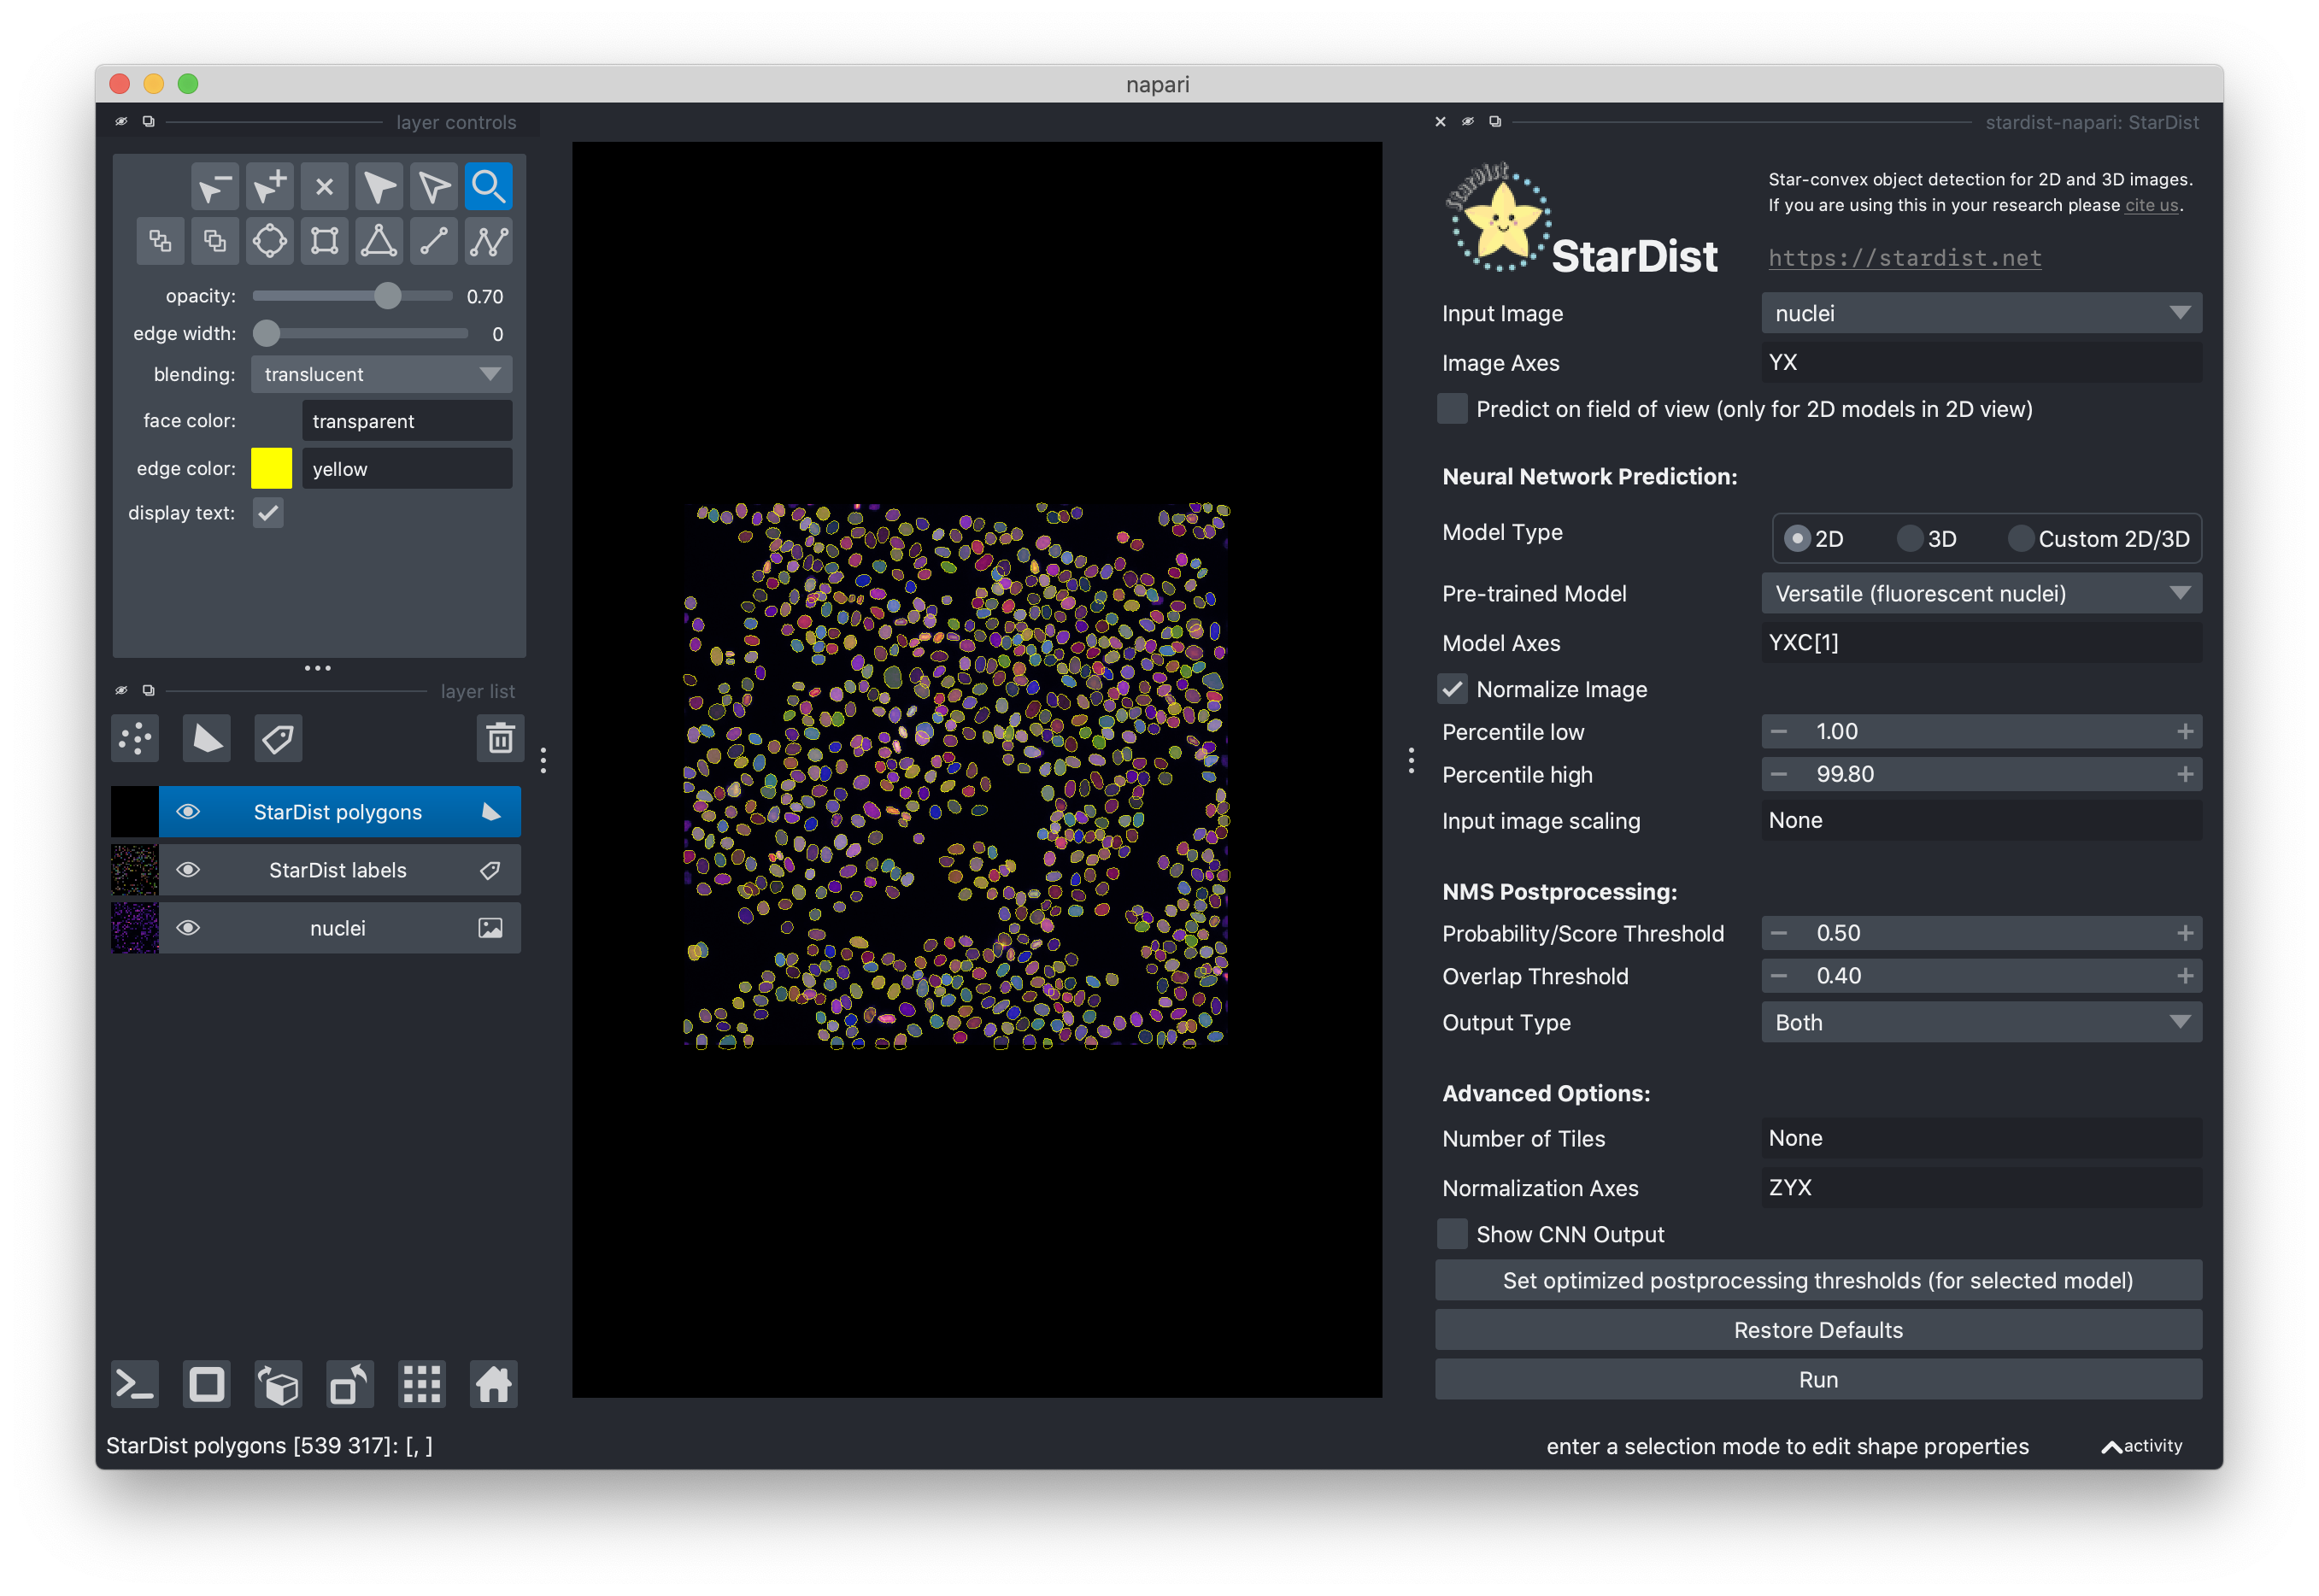Select the add rectangle shape tool
The height and width of the screenshot is (1596, 2319).
point(324,241)
